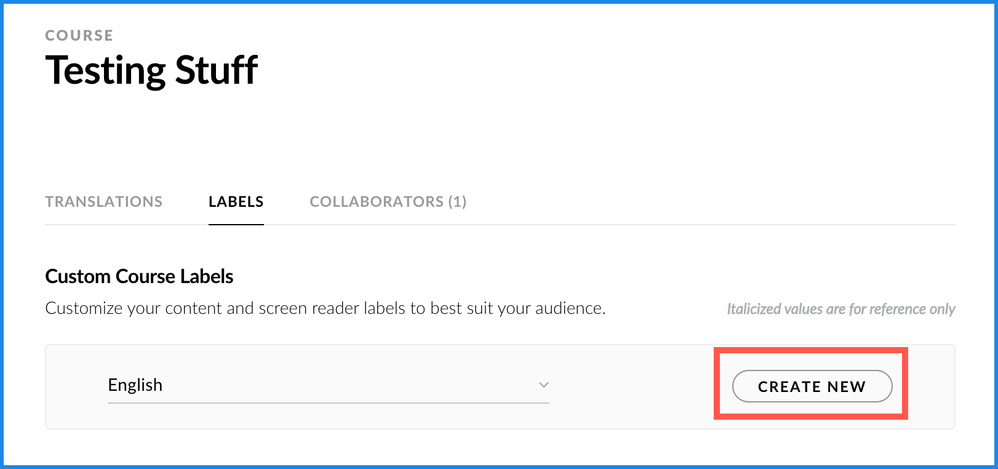Open the English language dropdown
The width and height of the screenshot is (998, 469).
(328, 385)
